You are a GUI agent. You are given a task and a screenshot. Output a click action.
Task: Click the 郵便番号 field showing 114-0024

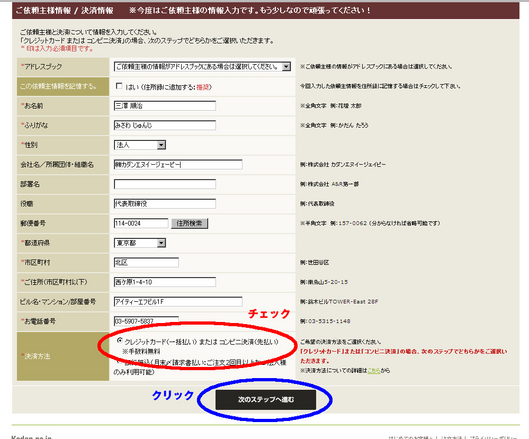(141, 223)
